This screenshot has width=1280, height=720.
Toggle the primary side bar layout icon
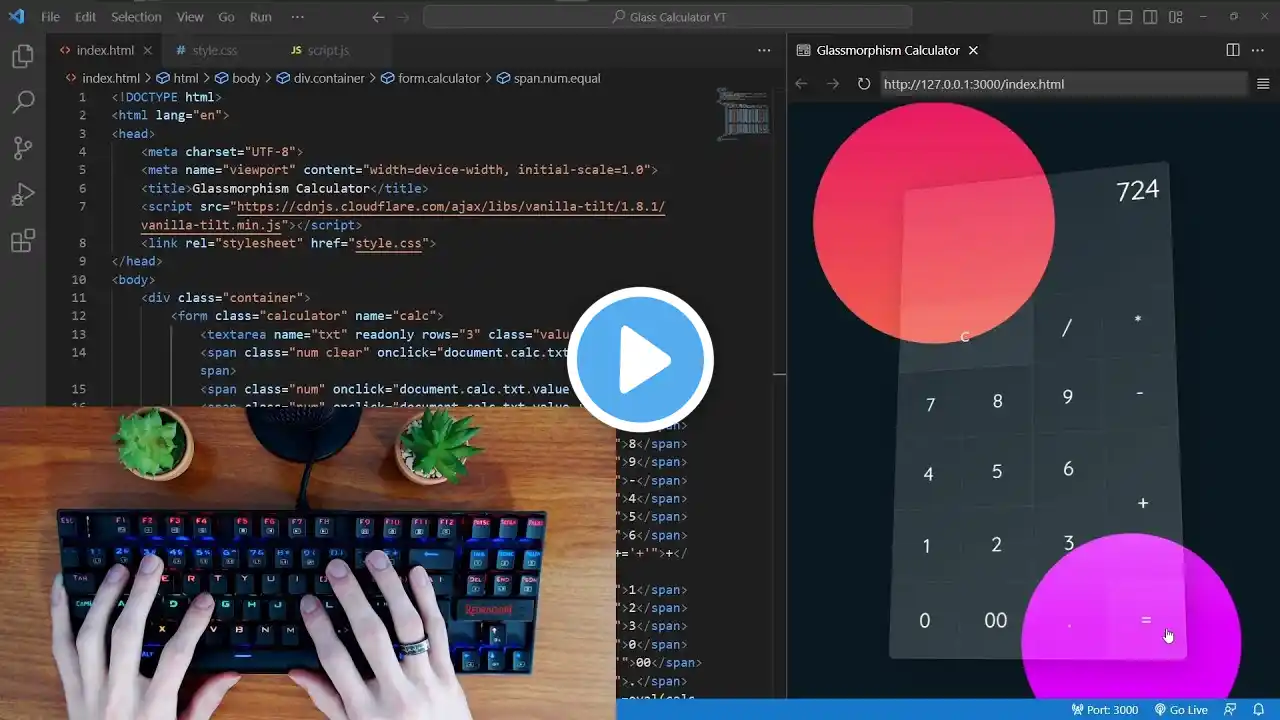(x=1100, y=17)
